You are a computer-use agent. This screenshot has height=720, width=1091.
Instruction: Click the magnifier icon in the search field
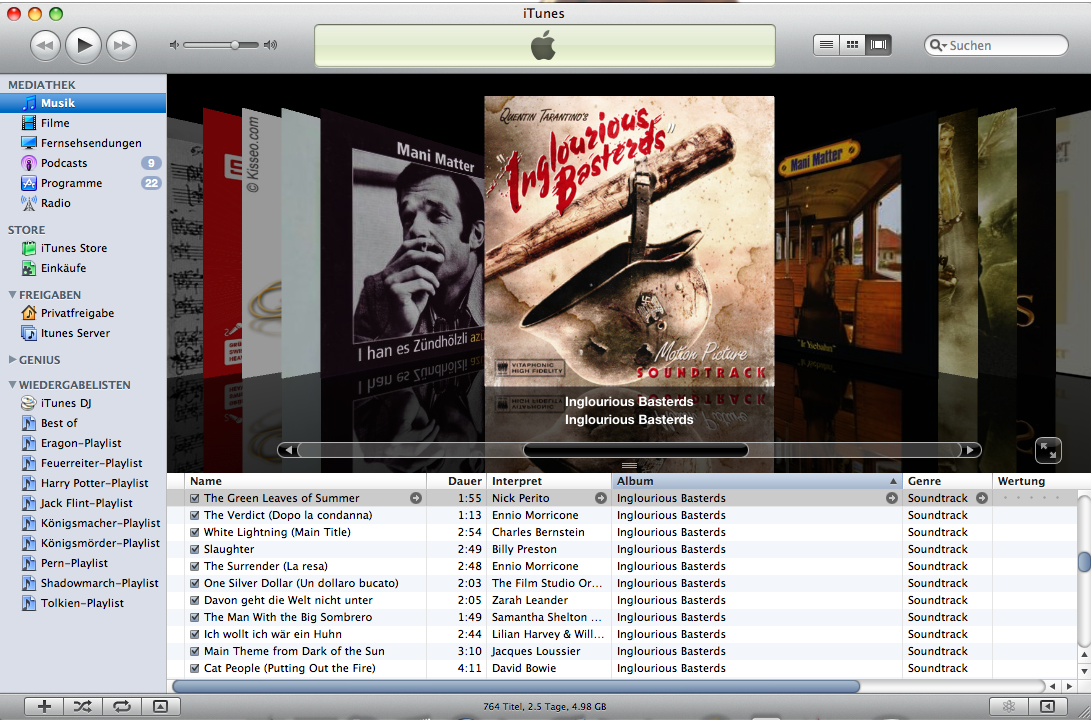tap(937, 45)
